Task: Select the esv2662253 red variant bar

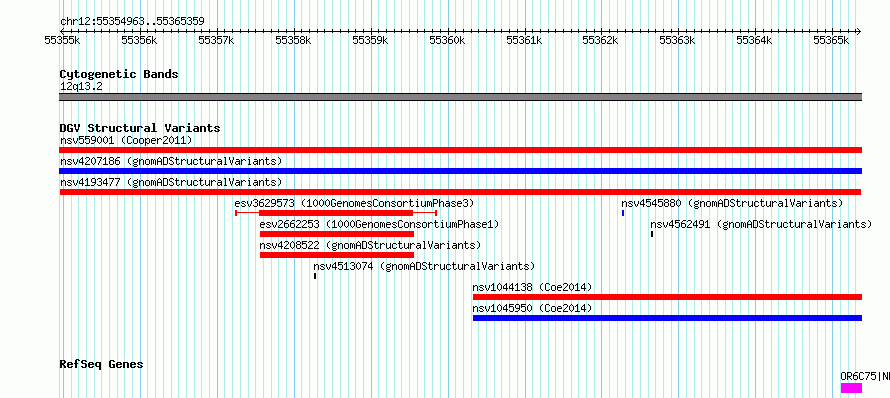Action: coord(337,234)
